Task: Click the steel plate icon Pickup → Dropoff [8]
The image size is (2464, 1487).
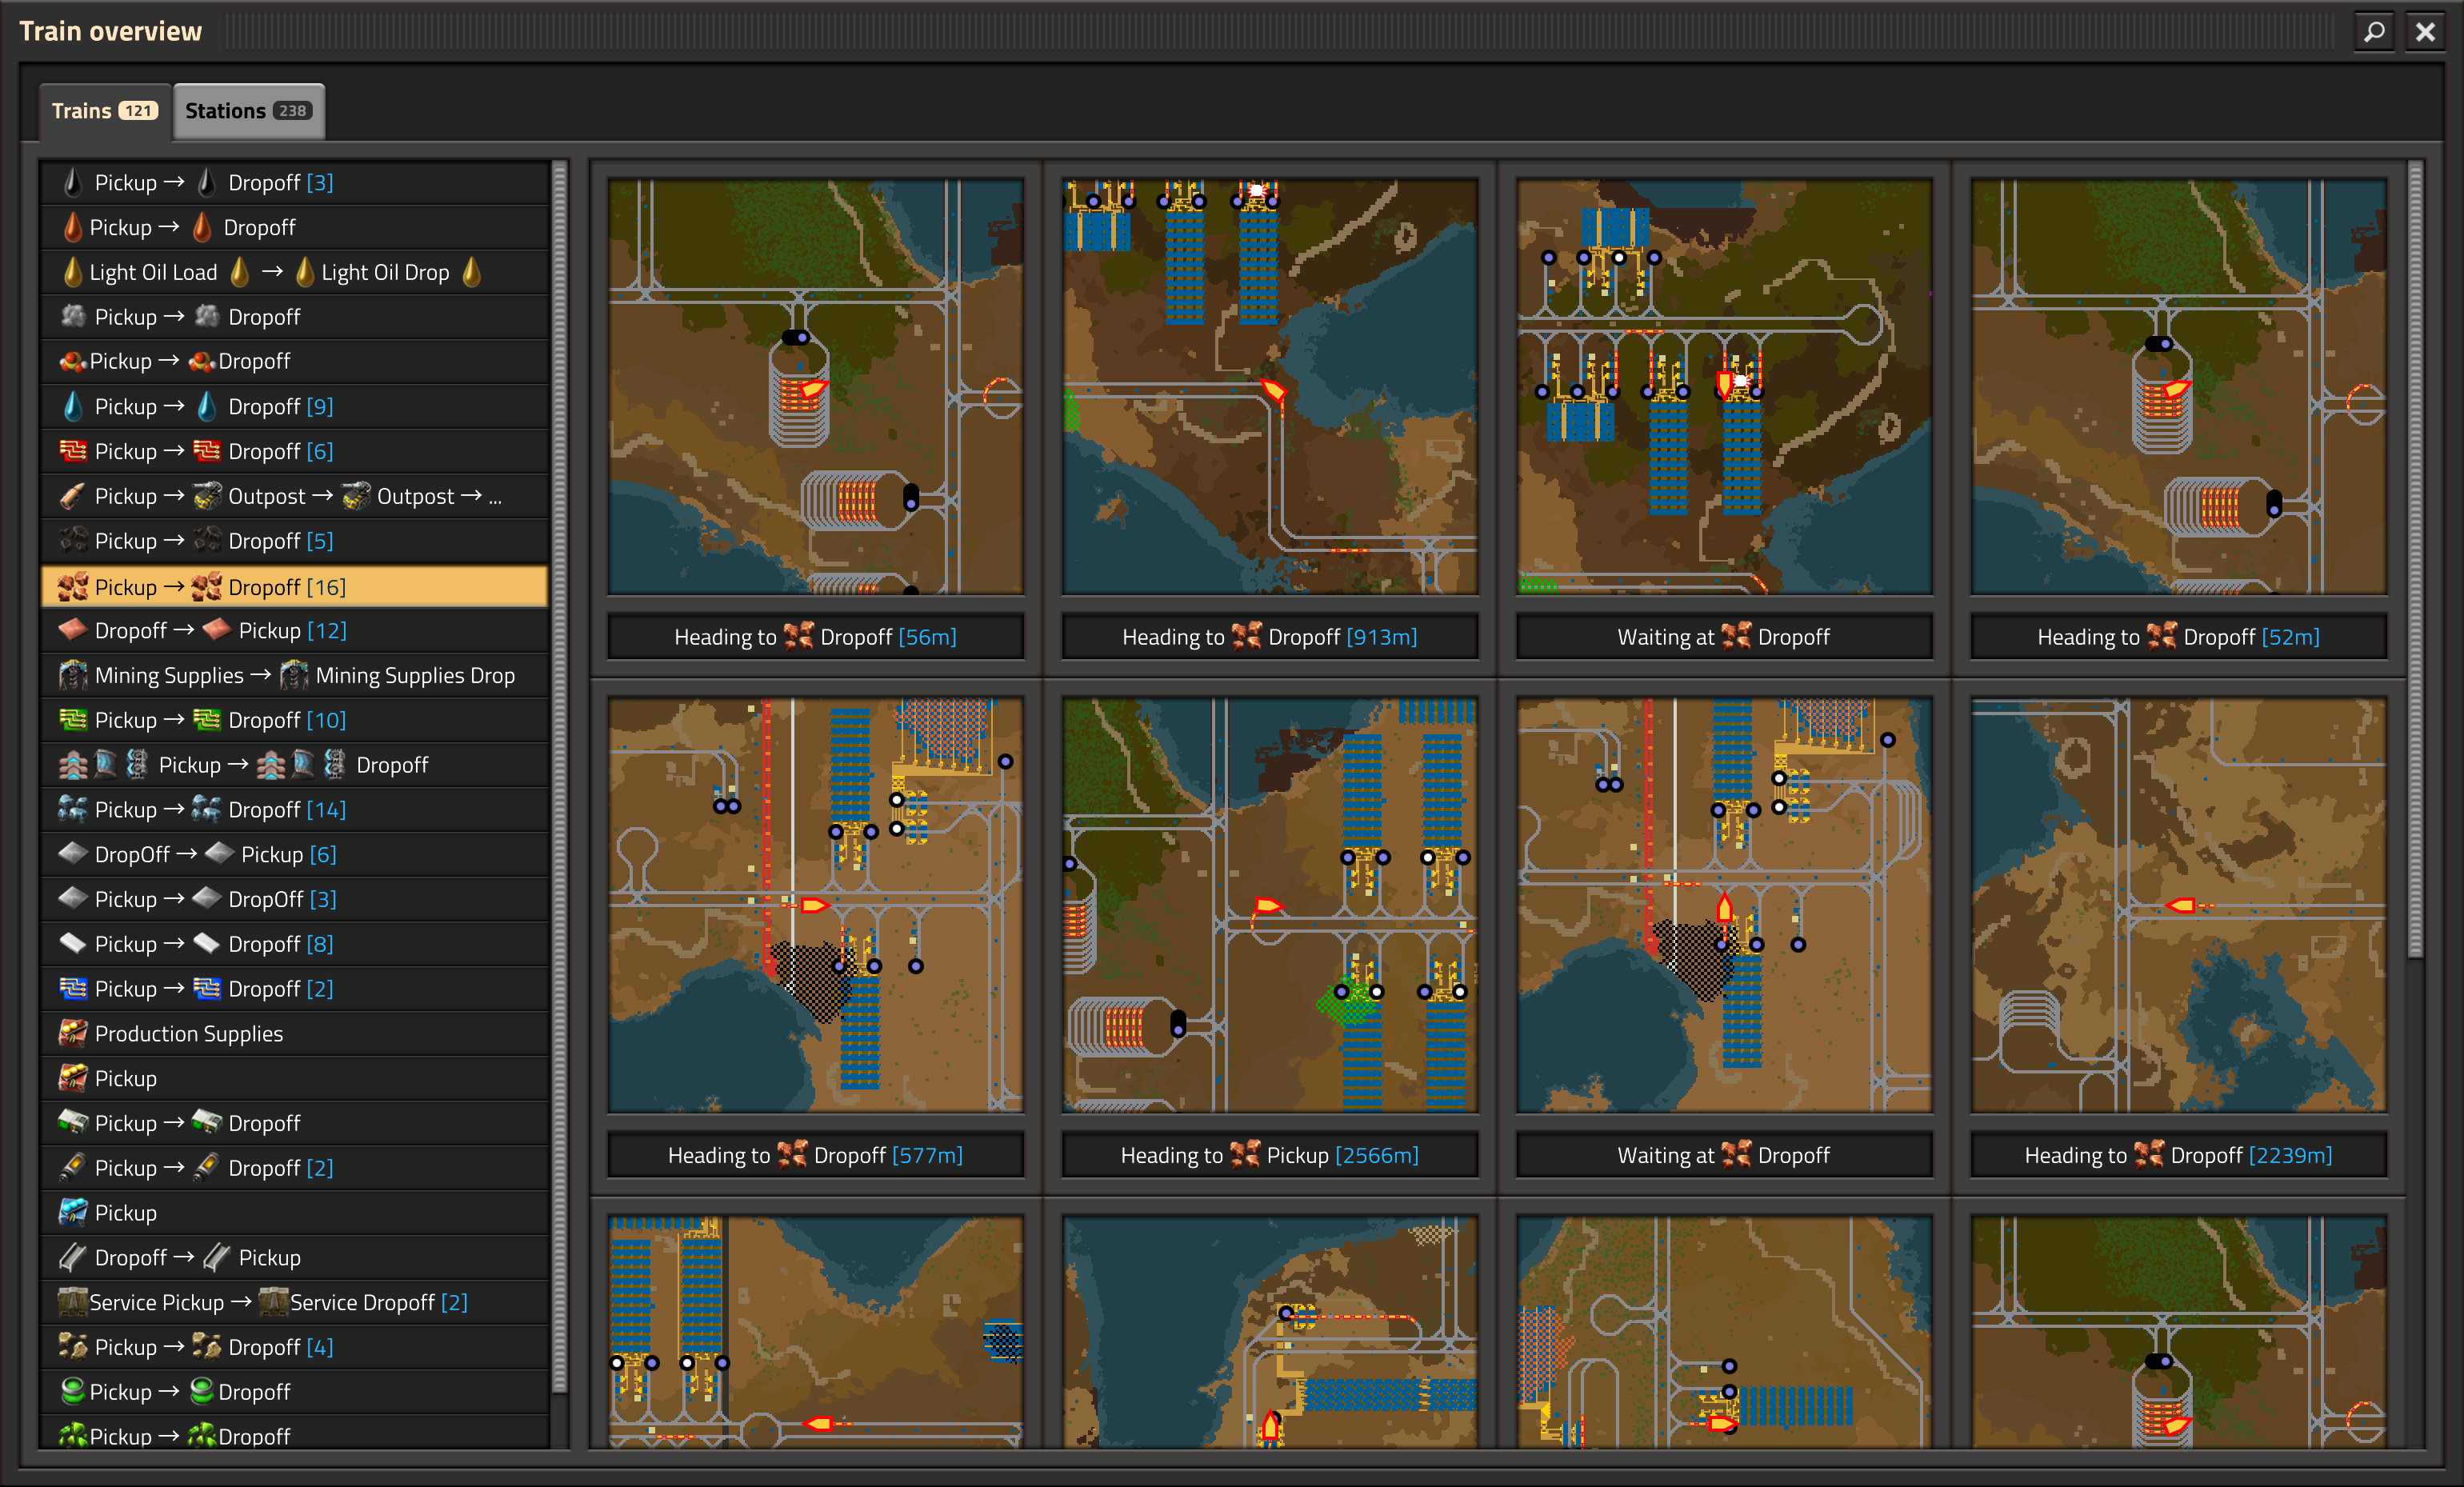Action: [72, 943]
